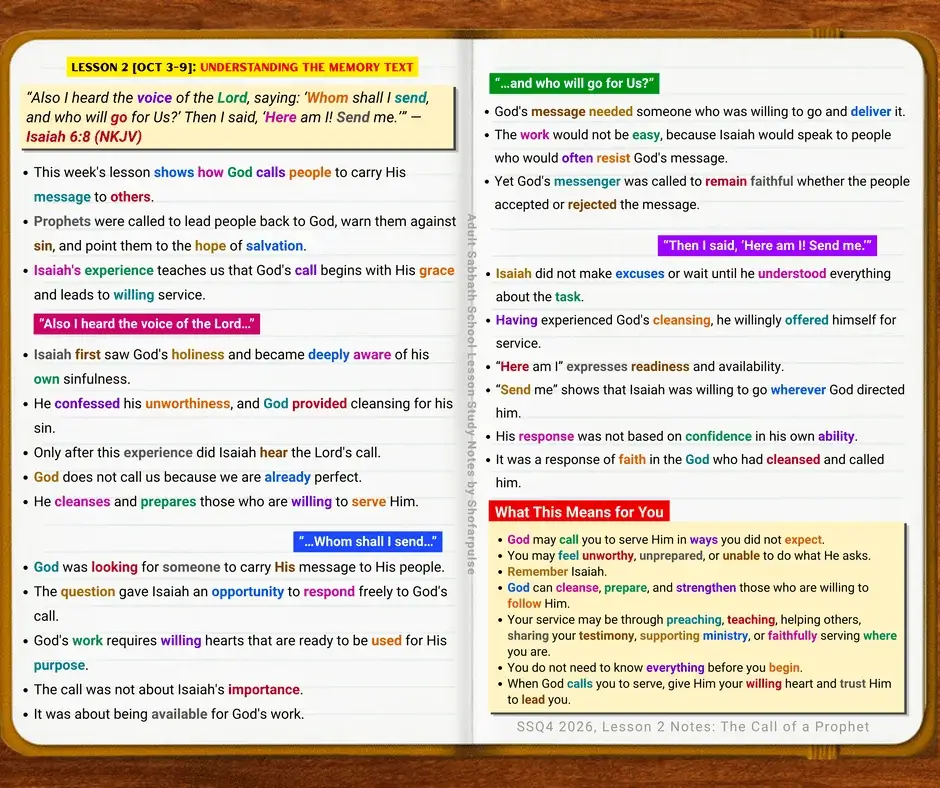940x788 pixels.
Task: Click the purple "Then I said, 'Here am I! Send me.'" heading
Action: coord(767,245)
